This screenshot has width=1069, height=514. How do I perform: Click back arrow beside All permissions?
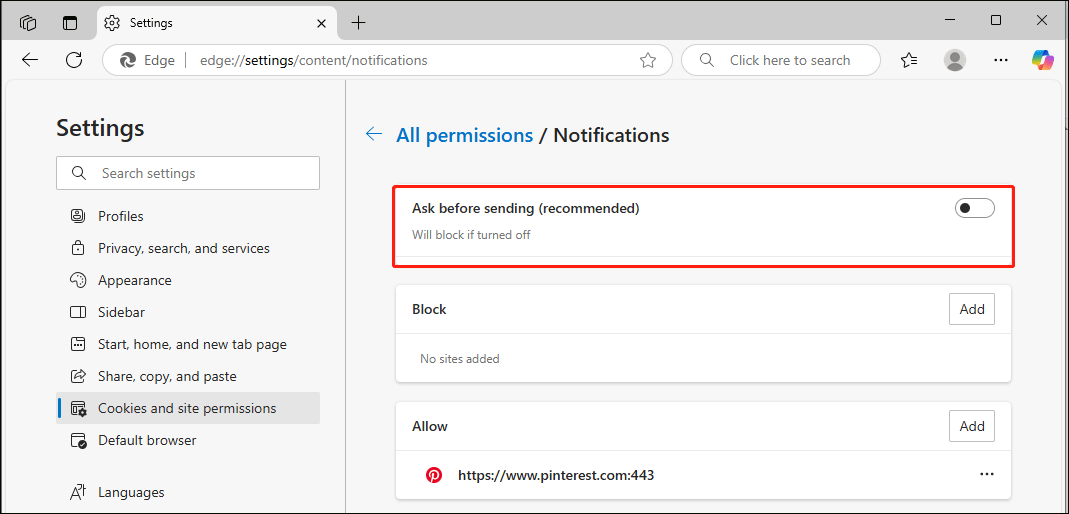374,134
